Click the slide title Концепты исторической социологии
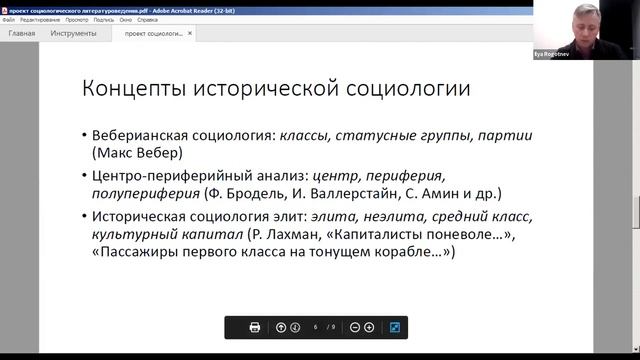The image size is (640, 360). [276, 88]
